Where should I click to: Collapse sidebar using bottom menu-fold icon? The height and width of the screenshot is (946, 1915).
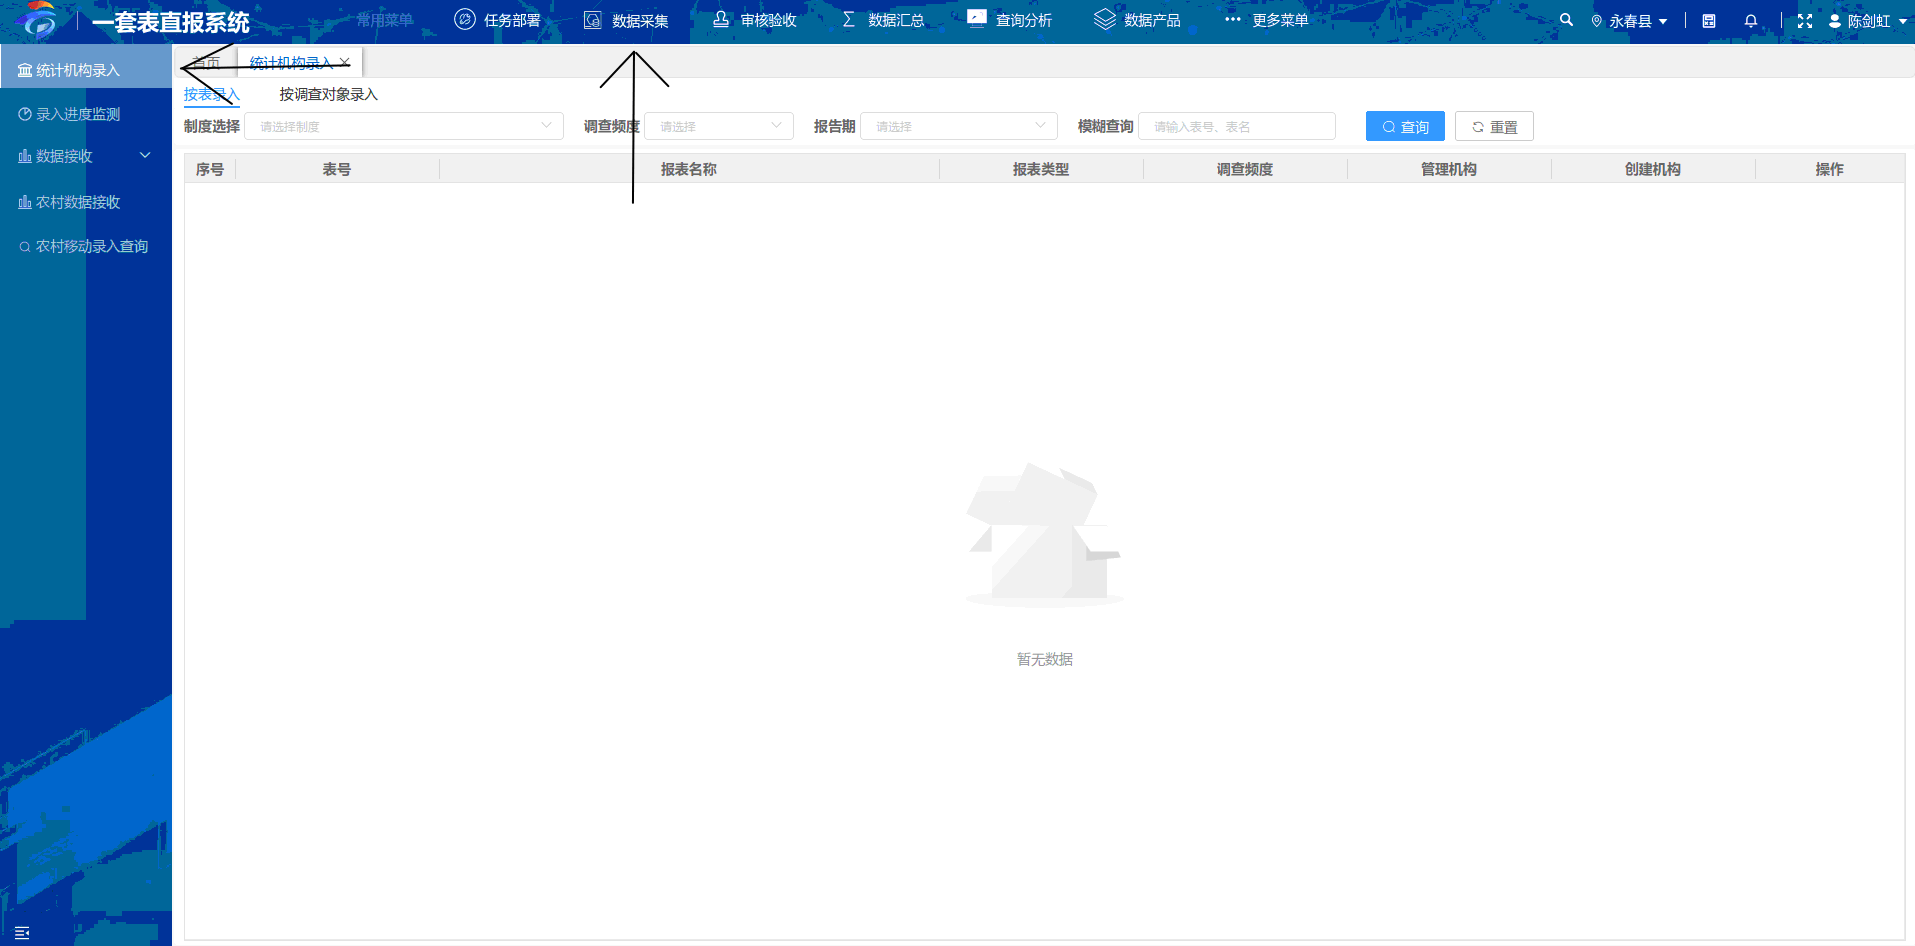point(22,932)
